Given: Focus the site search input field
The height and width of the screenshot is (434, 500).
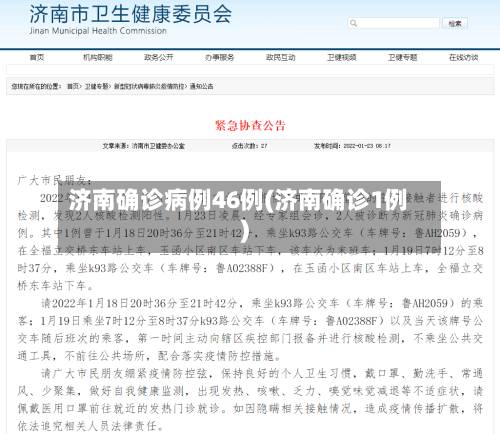Looking at the screenshot, I should (x=394, y=23).
